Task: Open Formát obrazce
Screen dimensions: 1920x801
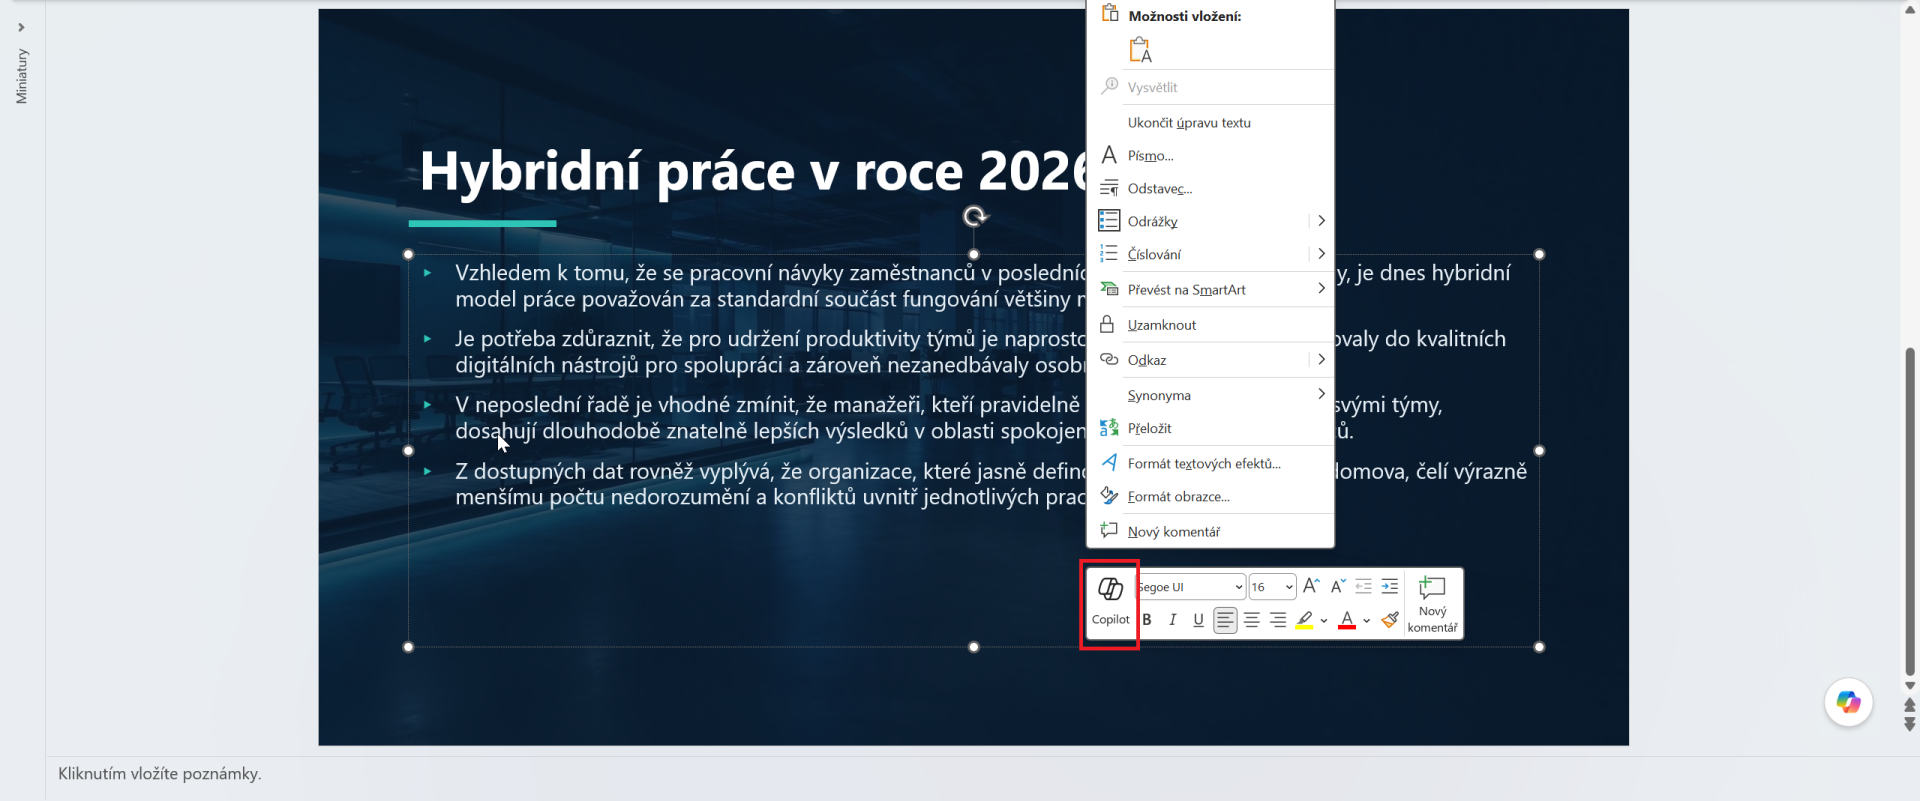Action: coord(1210,496)
